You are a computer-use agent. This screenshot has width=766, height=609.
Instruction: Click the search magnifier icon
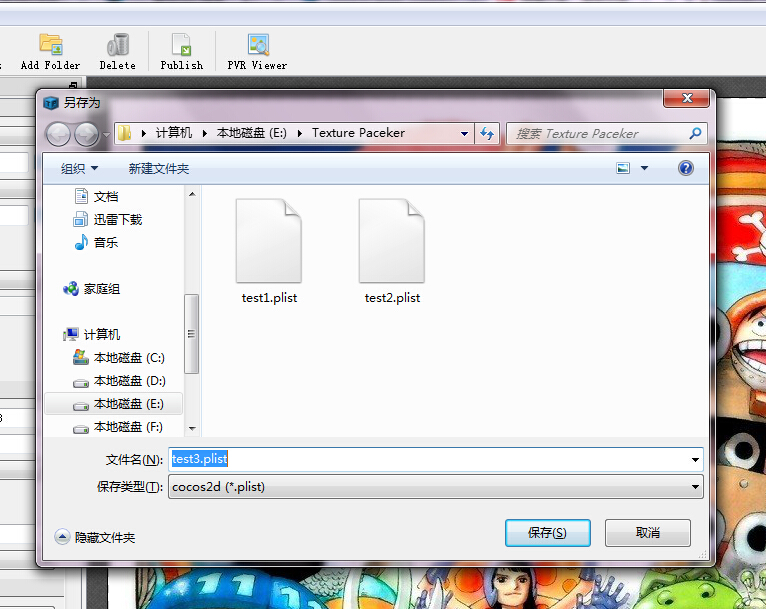point(695,133)
